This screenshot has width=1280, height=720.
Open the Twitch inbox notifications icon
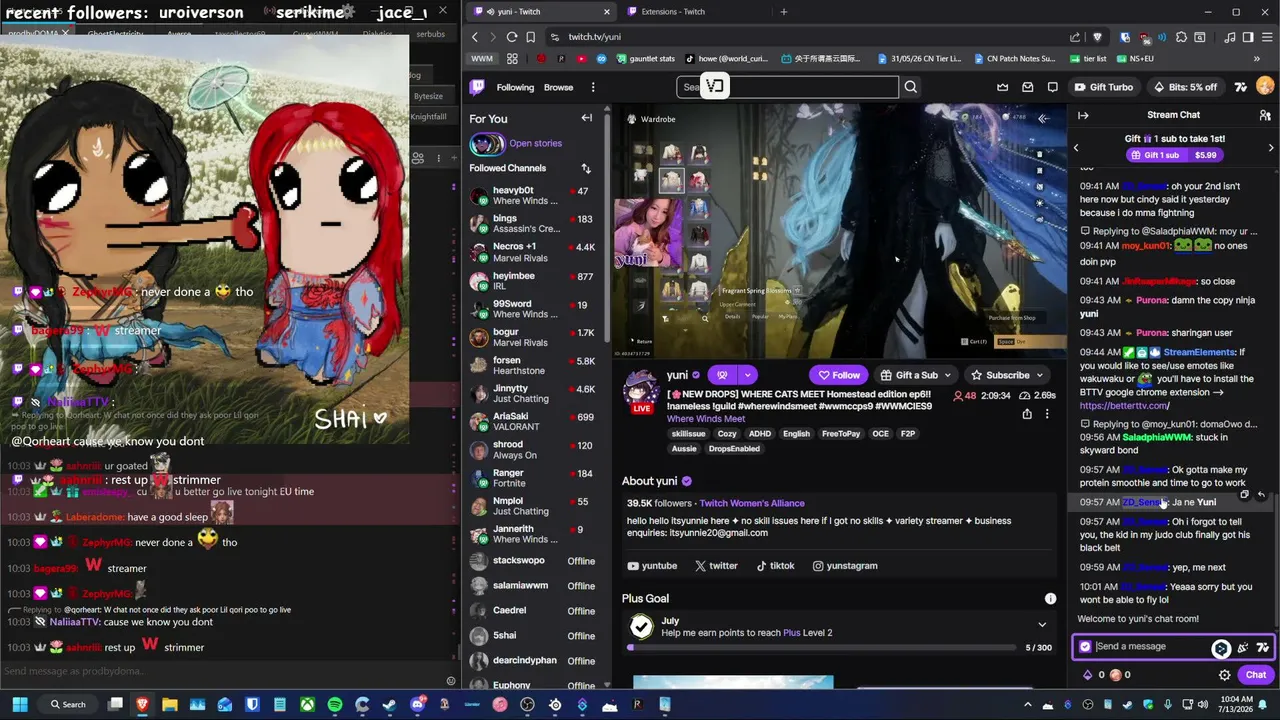[x=1026, y=87]
